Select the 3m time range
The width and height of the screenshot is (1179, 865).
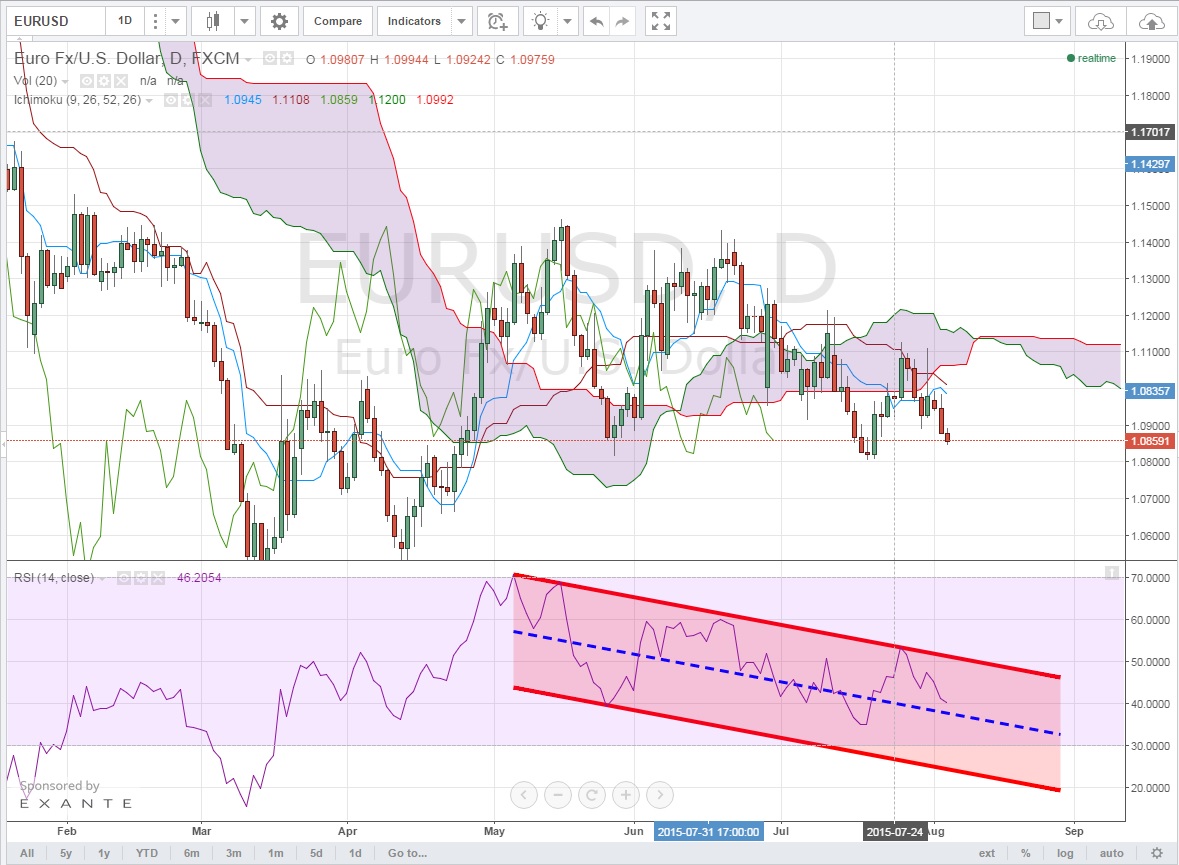tap(233, 853)
